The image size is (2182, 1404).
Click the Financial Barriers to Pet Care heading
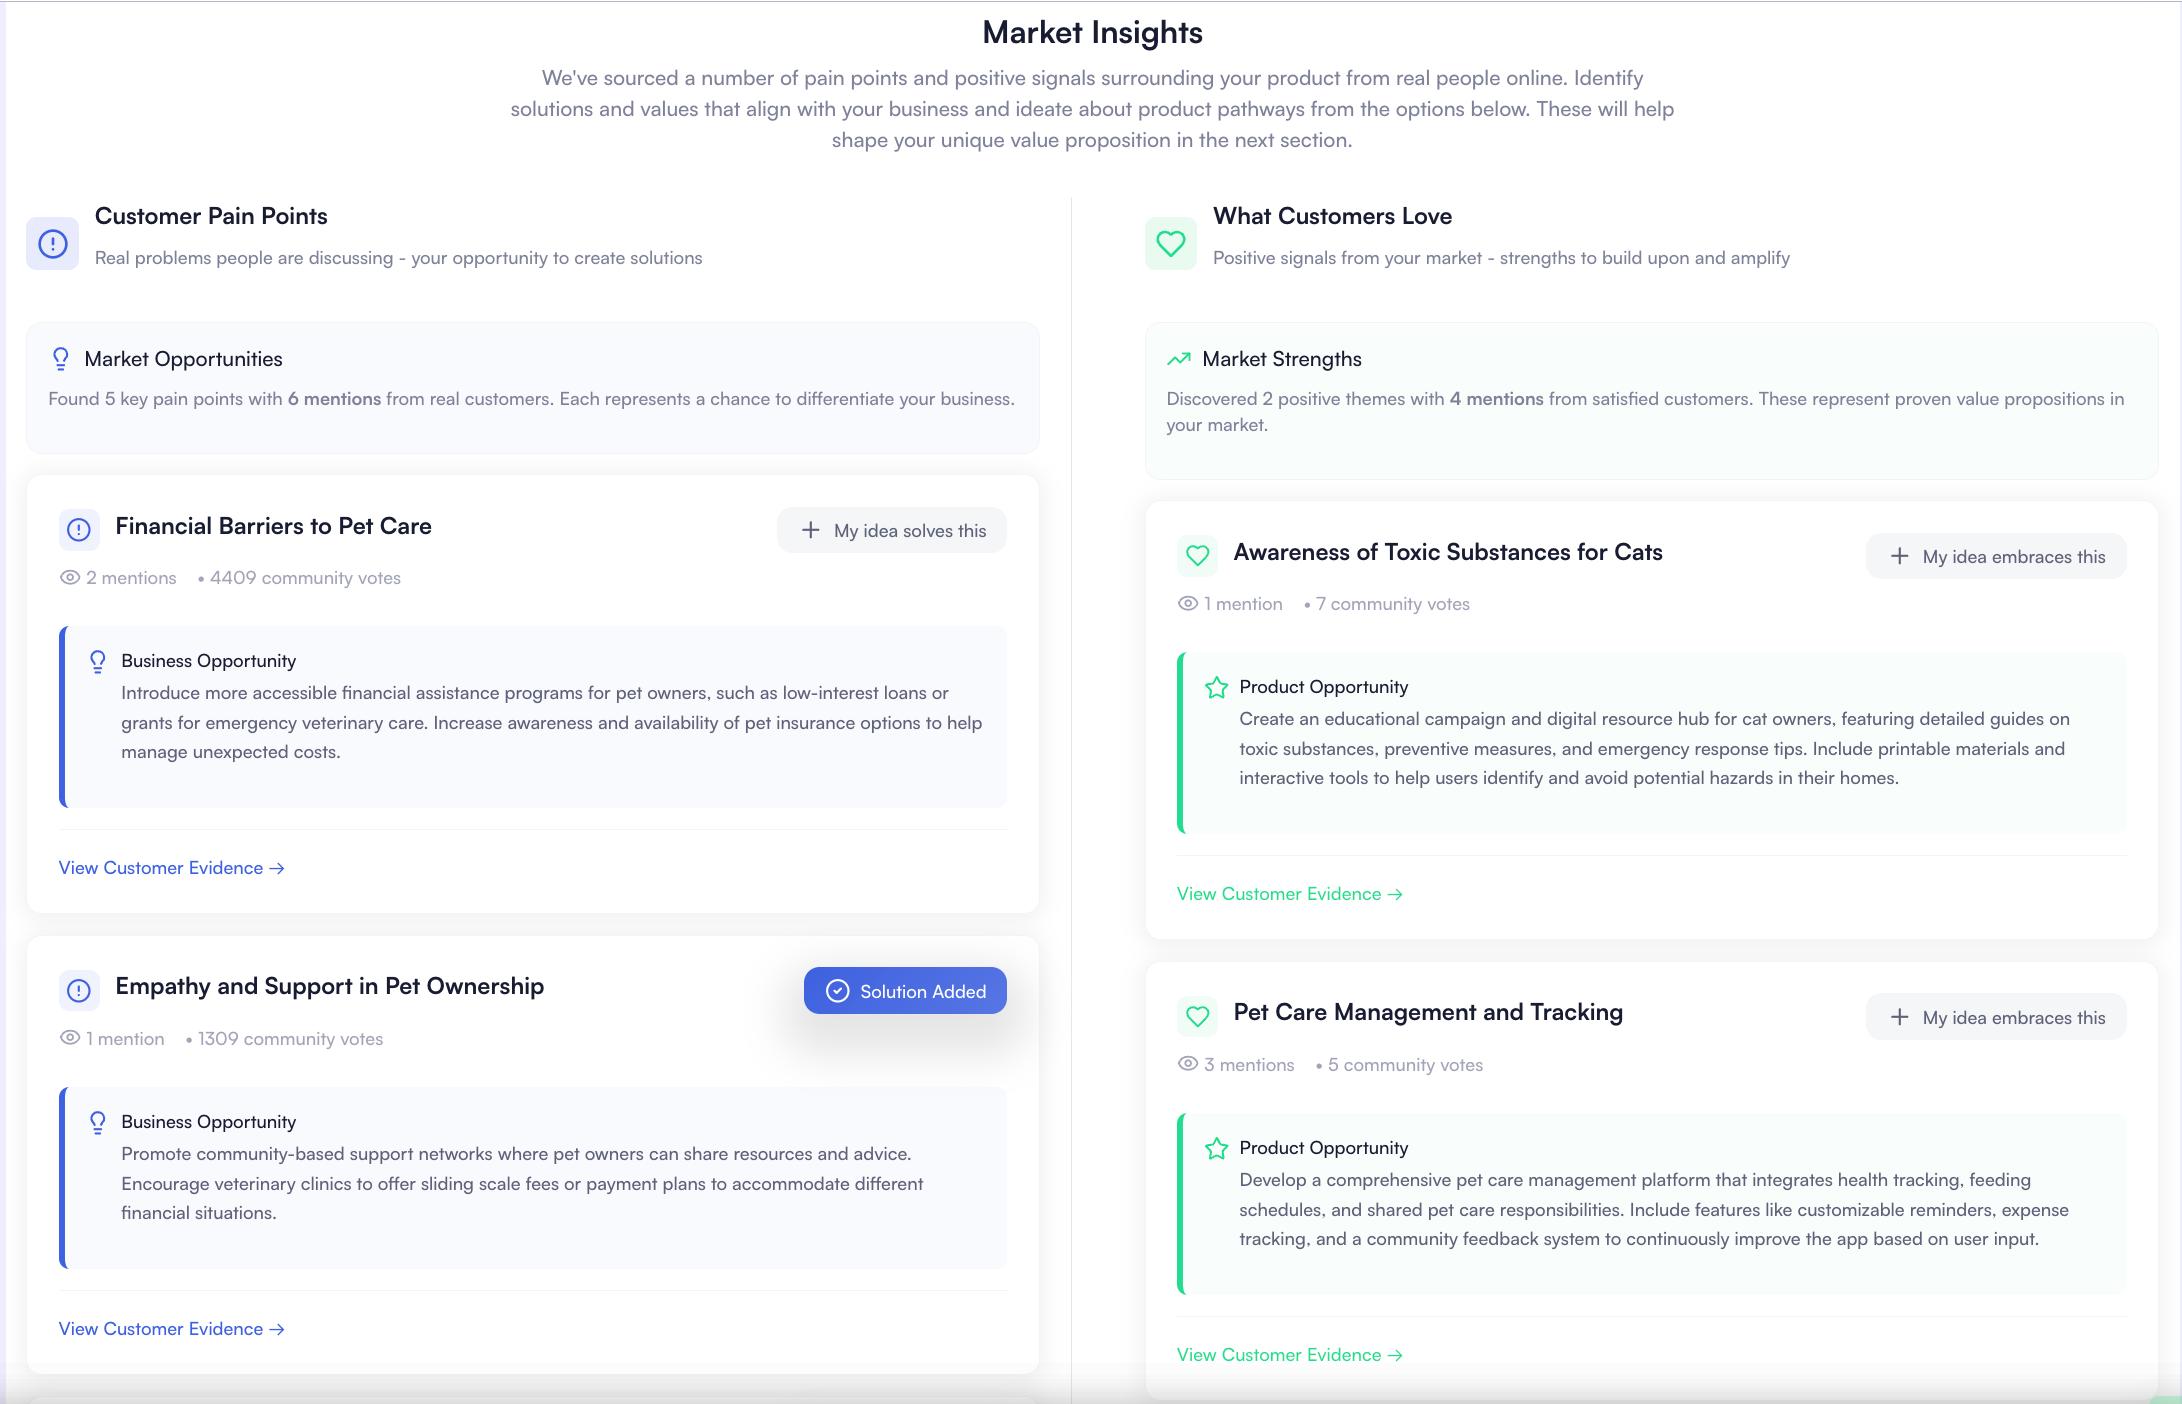point(273,526)
